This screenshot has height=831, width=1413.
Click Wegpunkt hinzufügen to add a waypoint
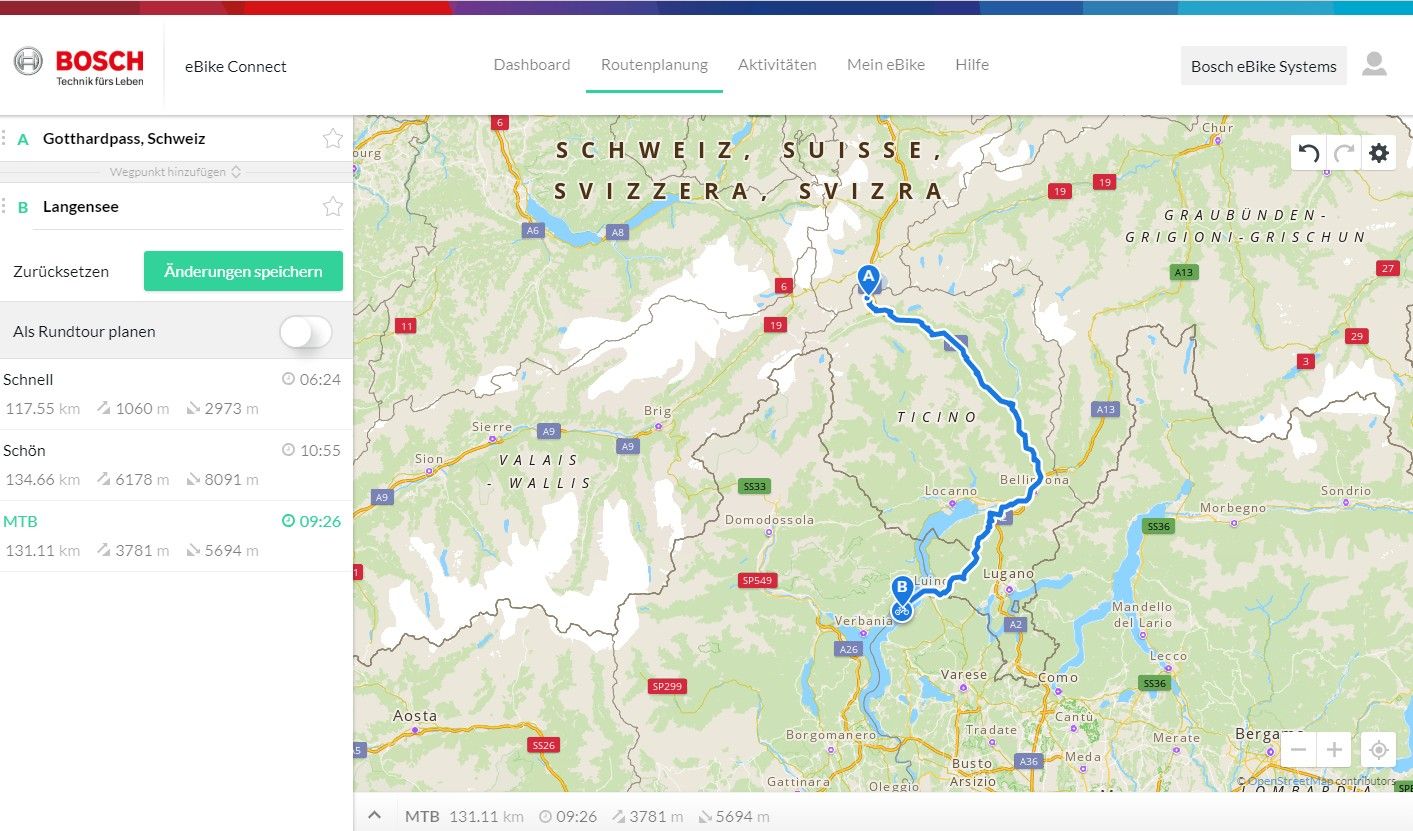pyautogui.click(x=175, y=172)
